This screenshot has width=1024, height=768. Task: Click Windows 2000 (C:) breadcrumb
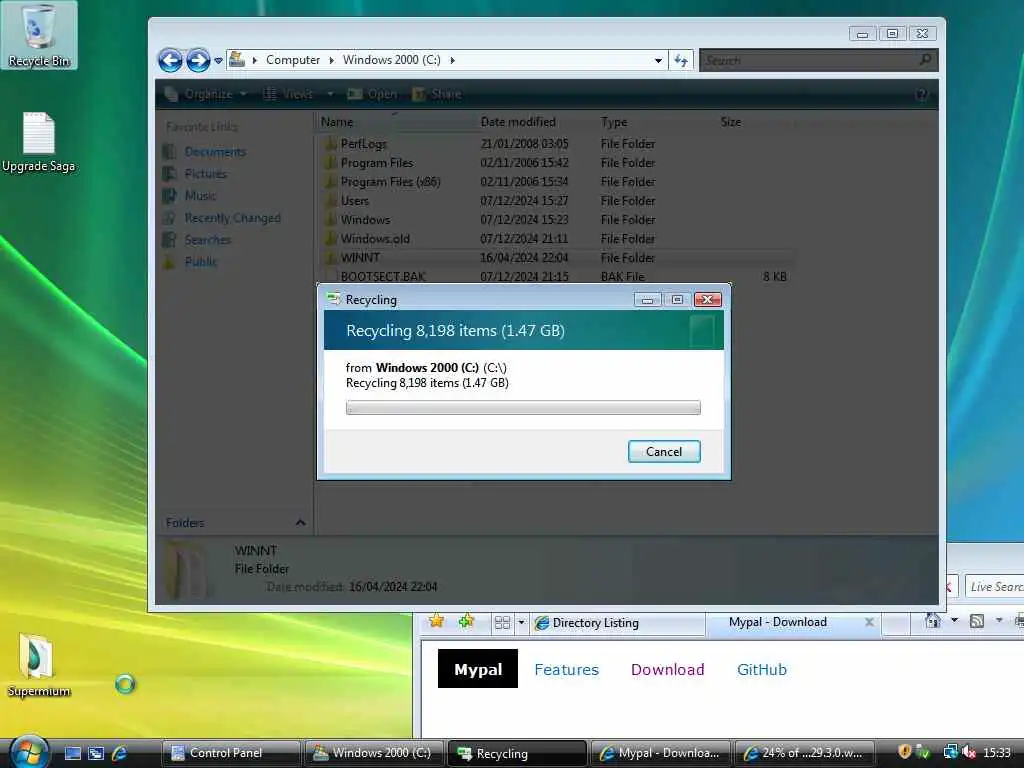391,60
